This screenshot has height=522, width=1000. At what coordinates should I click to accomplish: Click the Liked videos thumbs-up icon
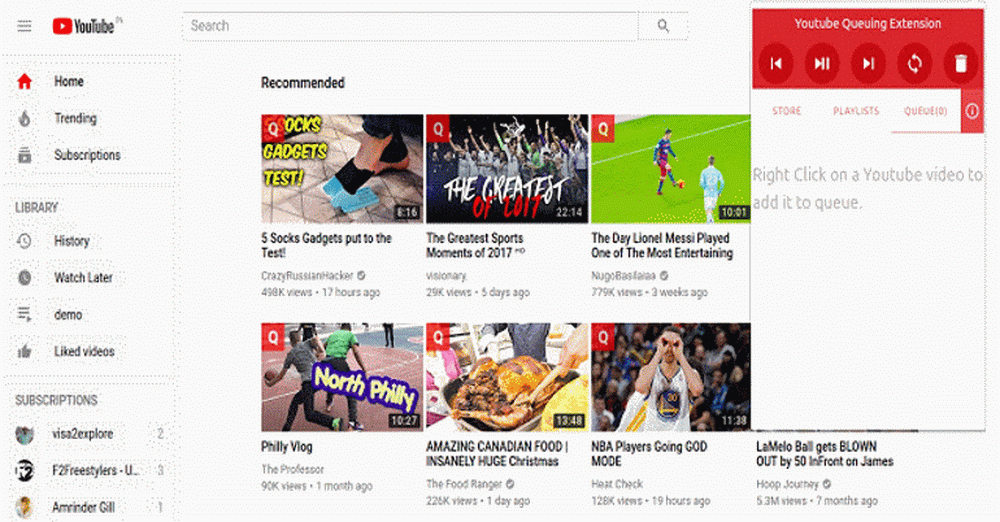pos(24,352)
